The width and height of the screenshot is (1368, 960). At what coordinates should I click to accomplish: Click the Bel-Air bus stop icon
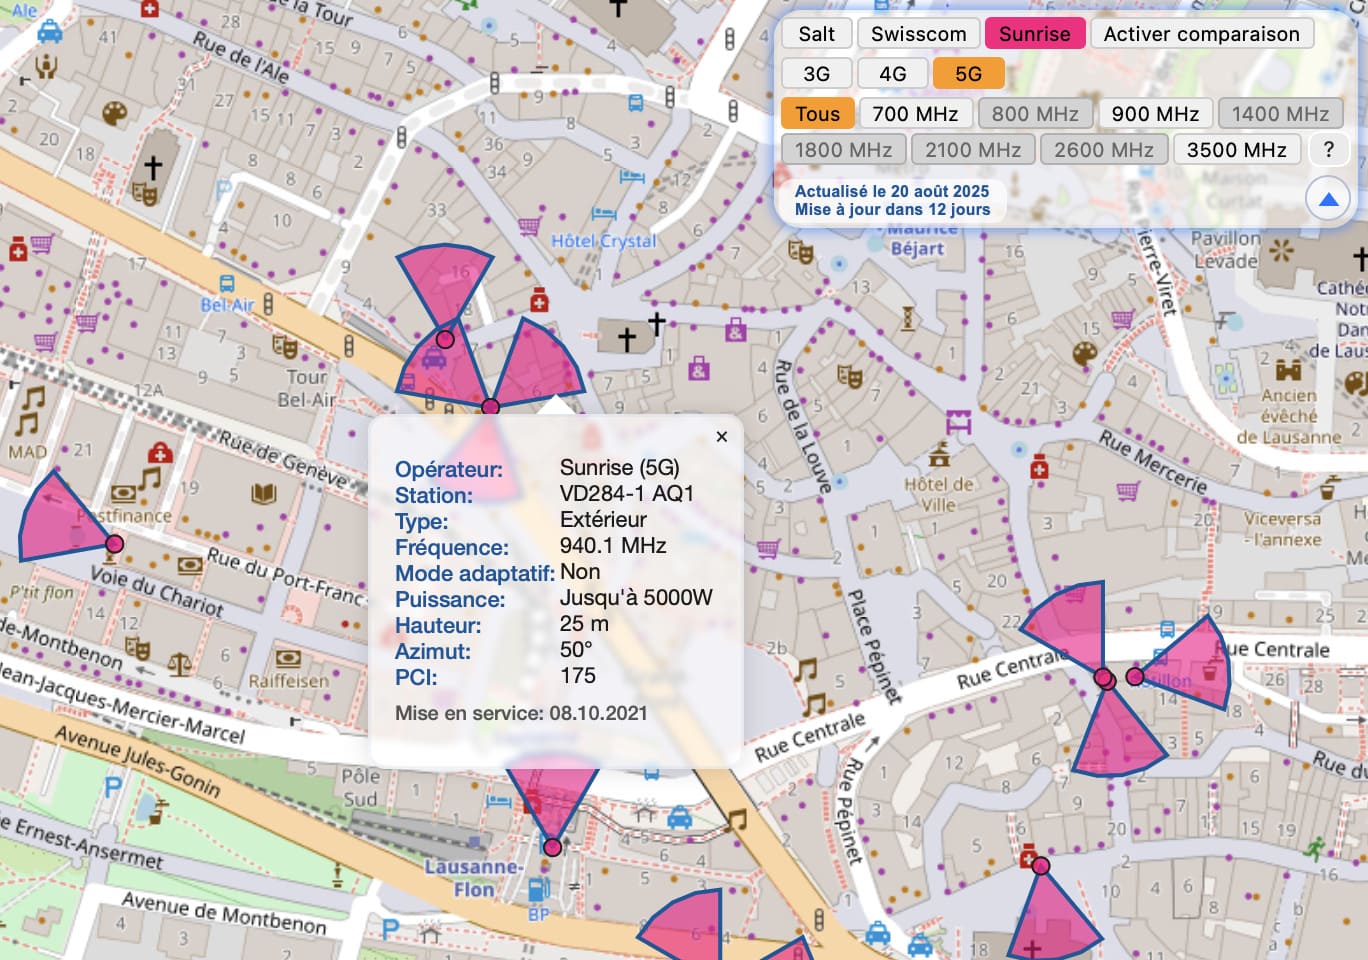coord(227,284)
